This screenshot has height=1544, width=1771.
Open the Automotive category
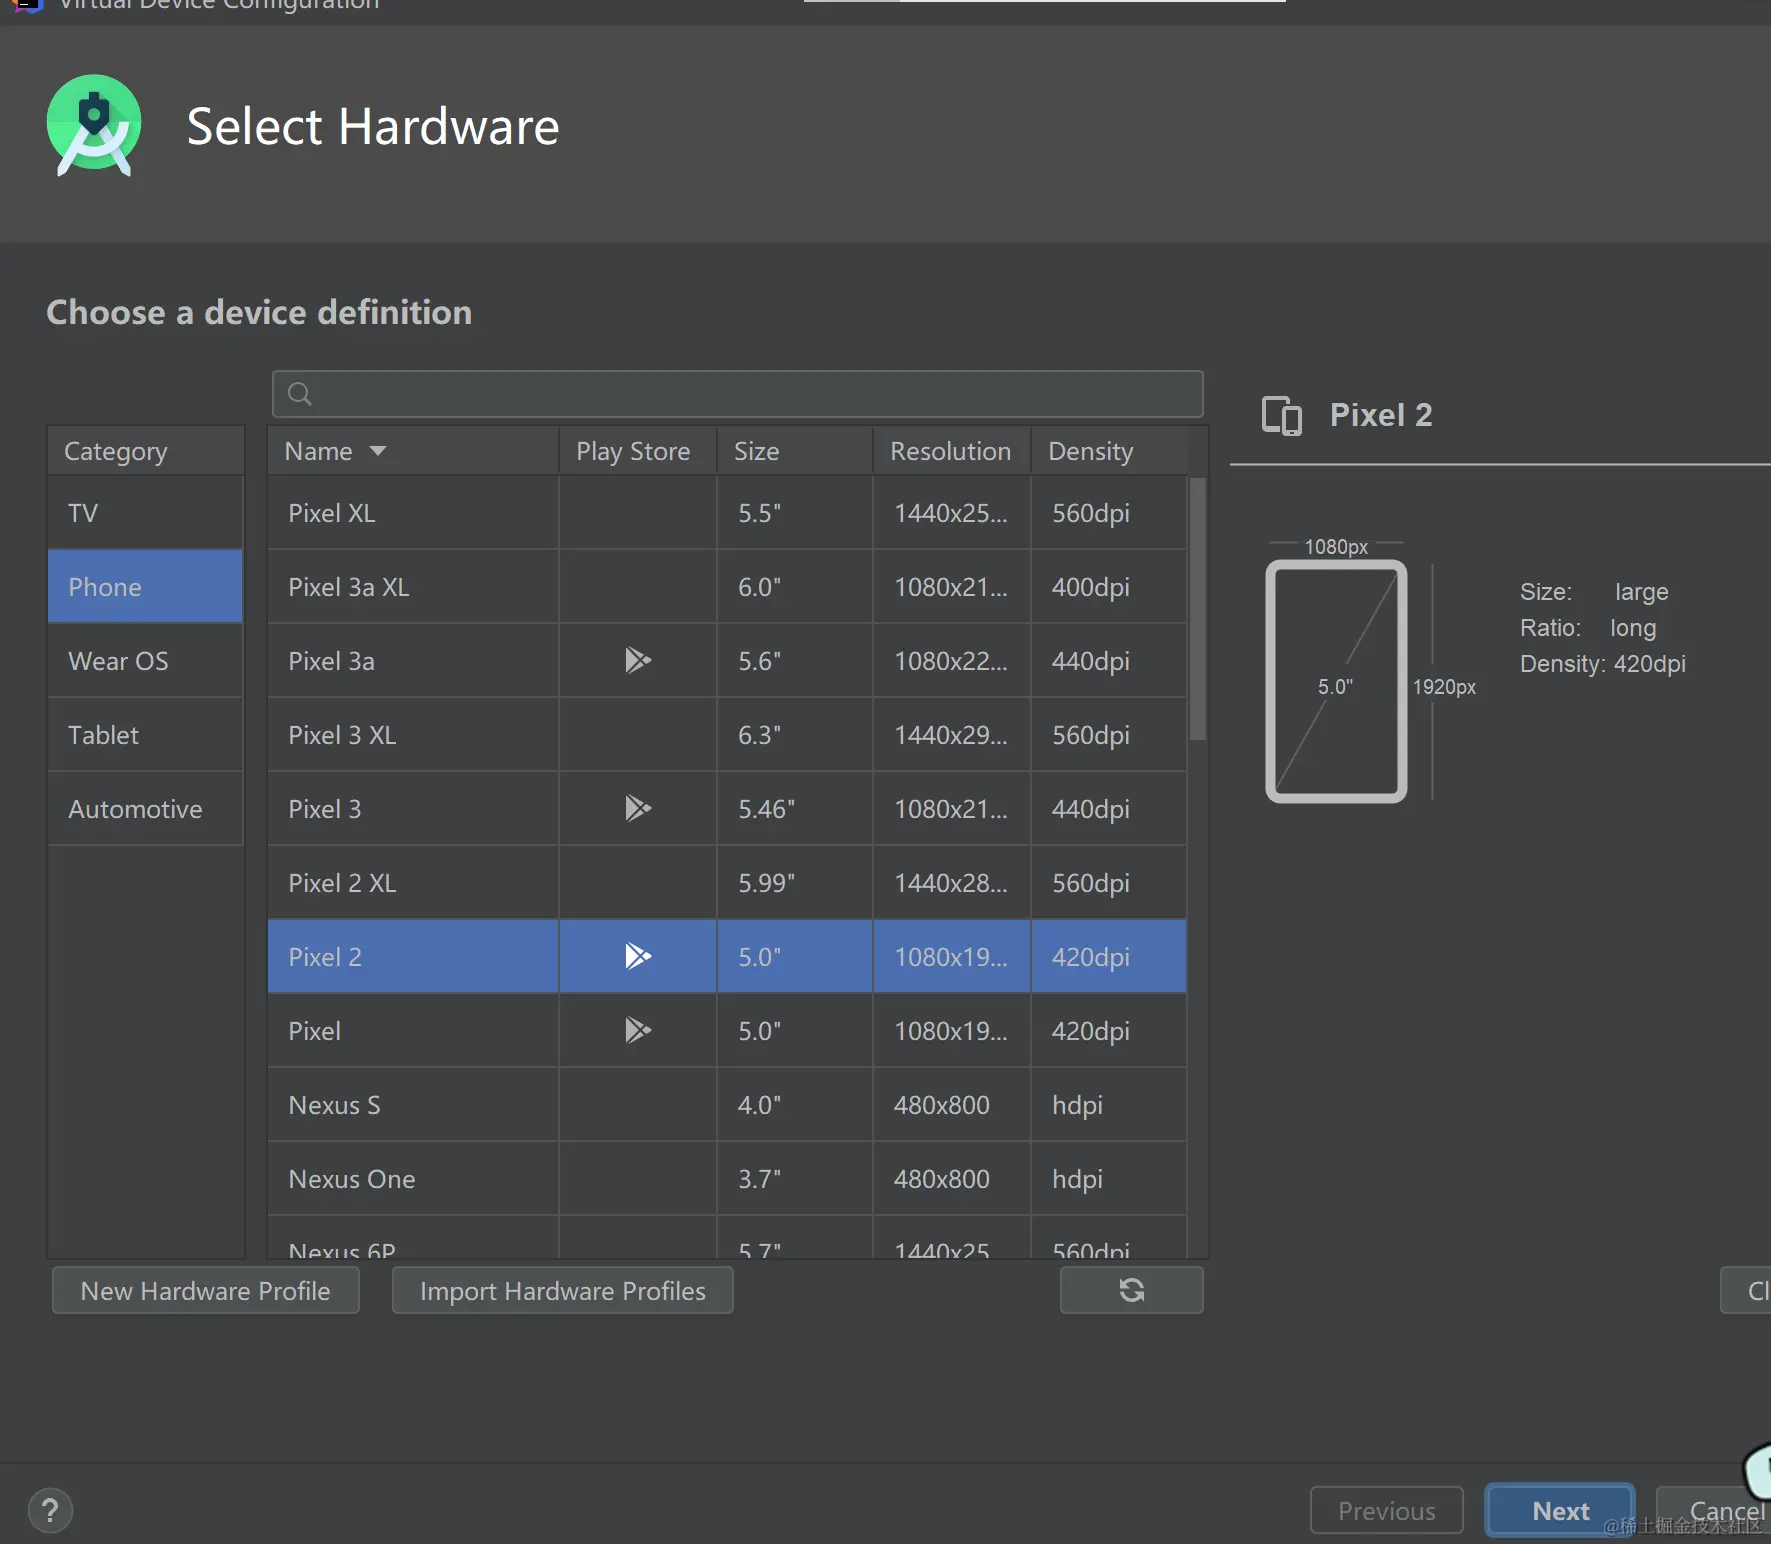(x=145, y=809)
